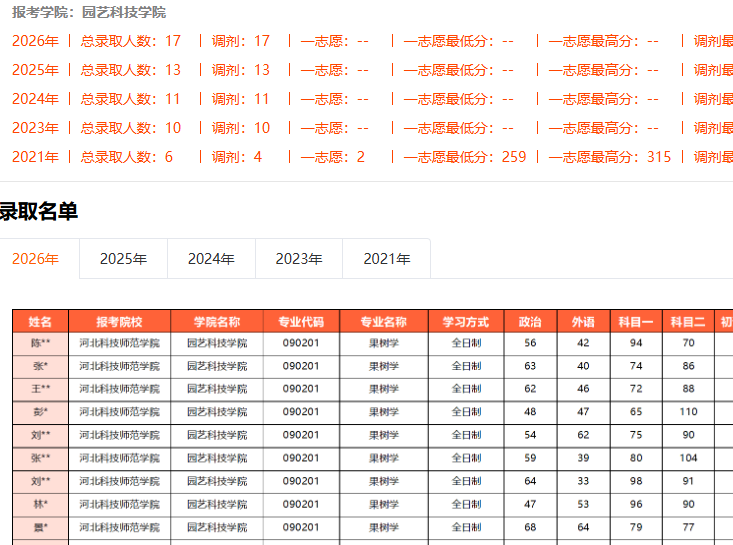
Task: Click the 专业名称 column header
Action: tap(384, 322)
